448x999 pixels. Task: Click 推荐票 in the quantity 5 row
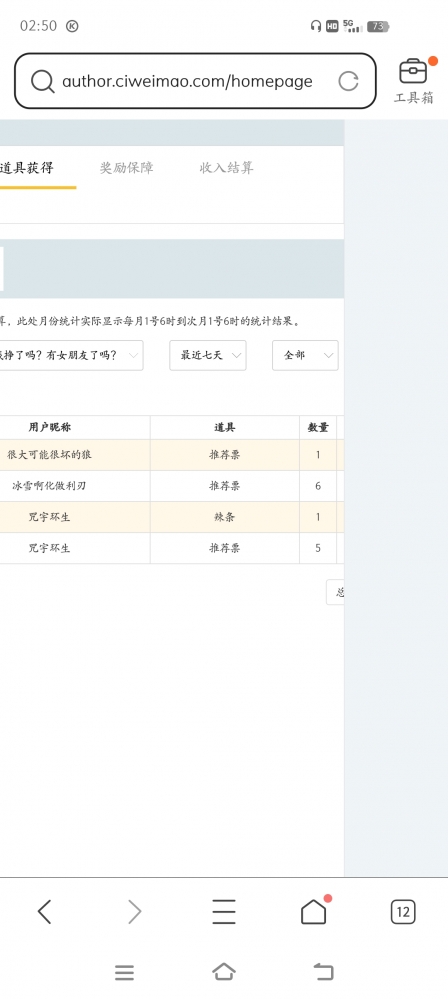225,548
